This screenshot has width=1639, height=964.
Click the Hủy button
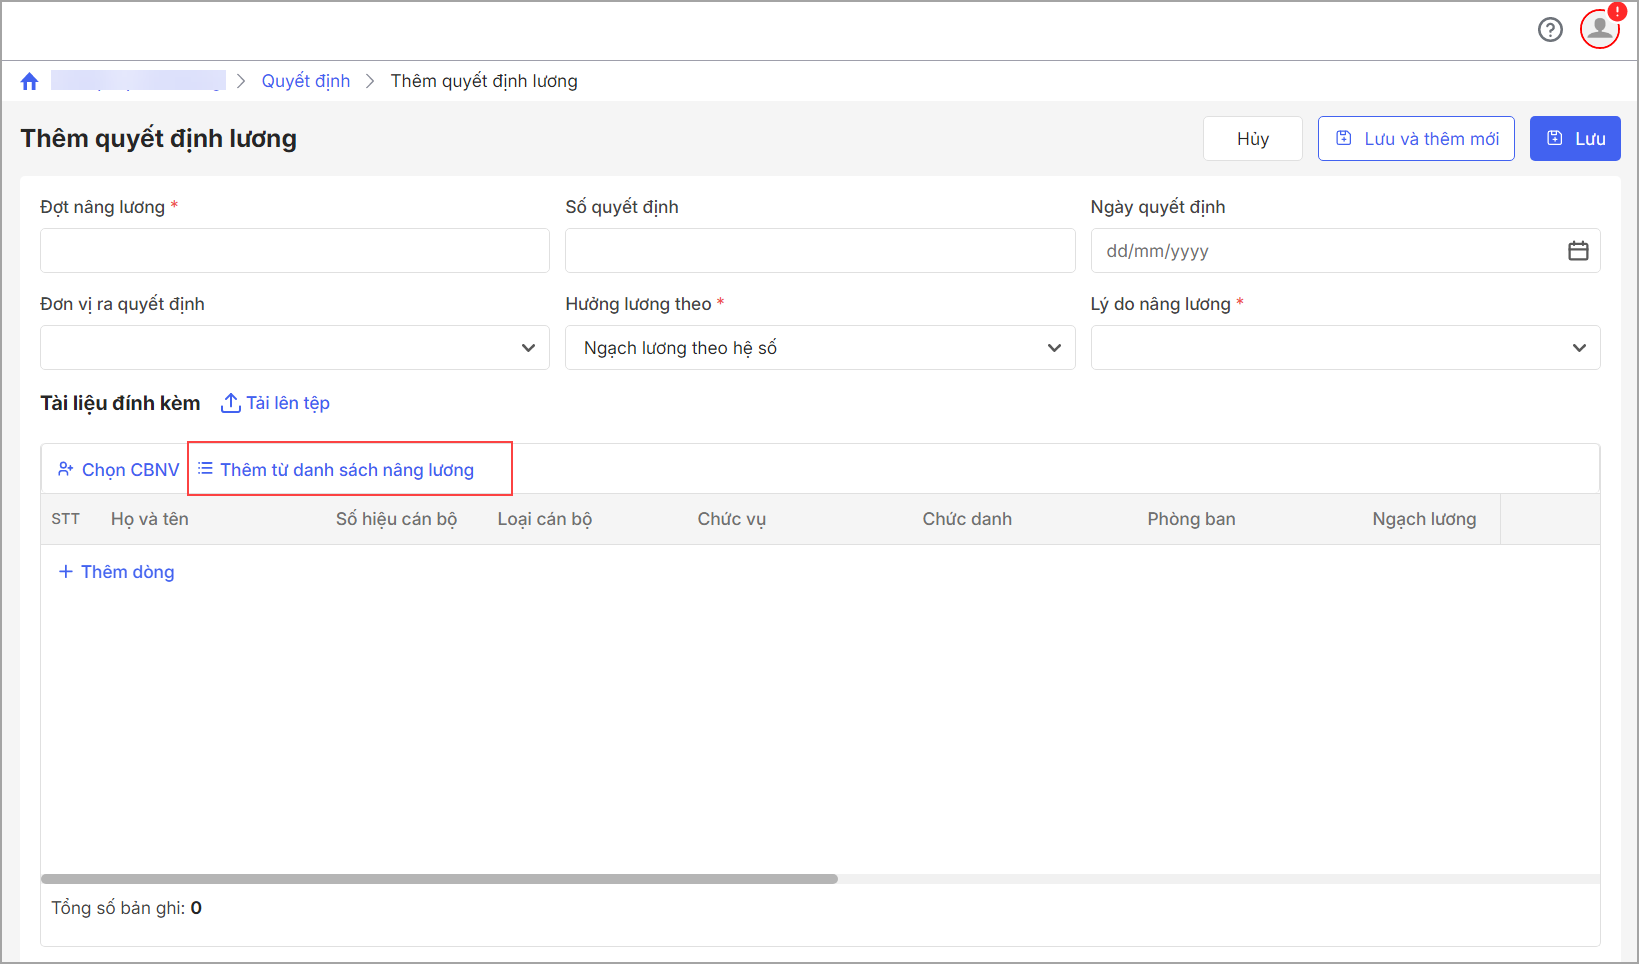point(1252,139)
